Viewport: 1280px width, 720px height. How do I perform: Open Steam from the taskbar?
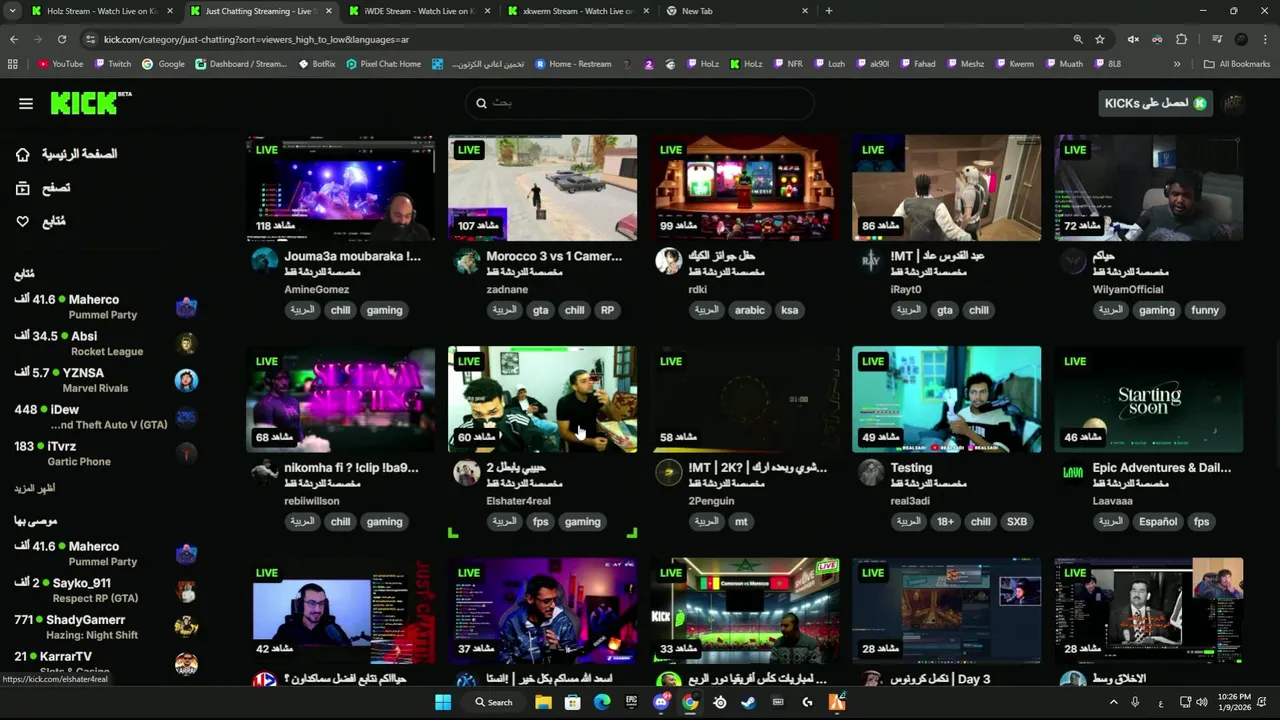tap(749, 702)
